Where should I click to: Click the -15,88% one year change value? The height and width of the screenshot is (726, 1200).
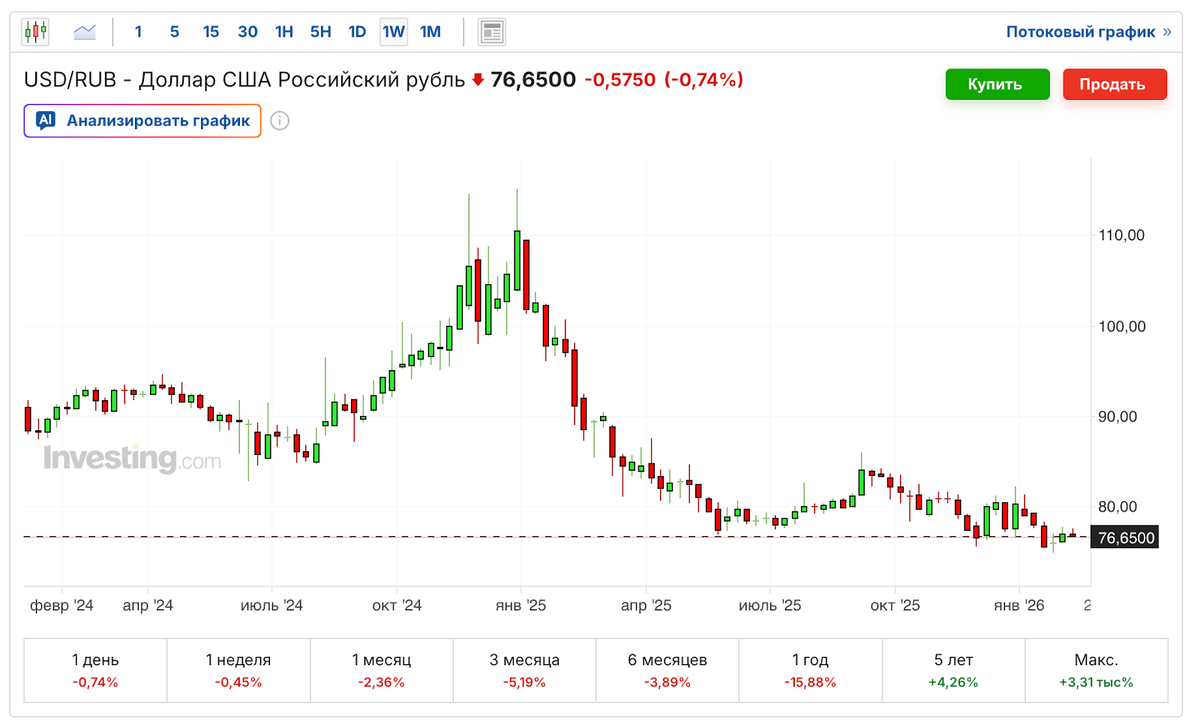pos(810,682)
